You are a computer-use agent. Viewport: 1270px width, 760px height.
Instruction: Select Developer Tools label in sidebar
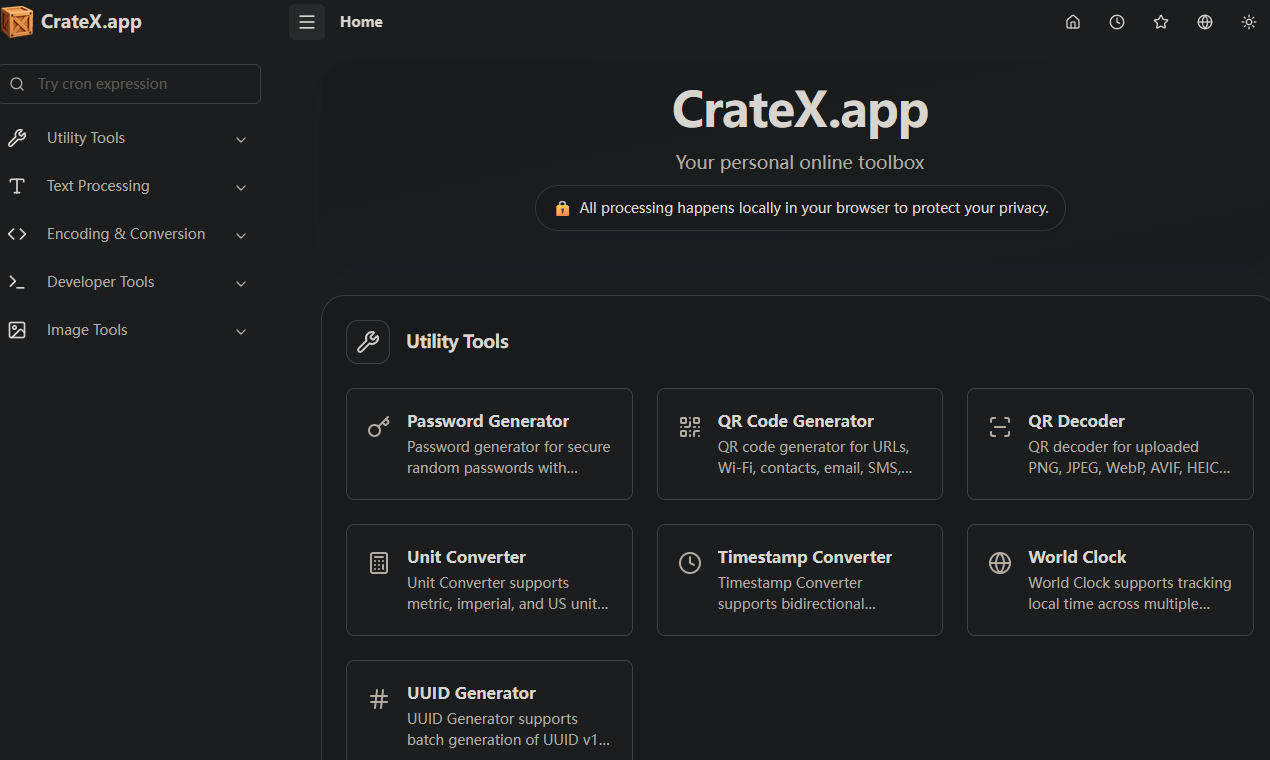100,282
